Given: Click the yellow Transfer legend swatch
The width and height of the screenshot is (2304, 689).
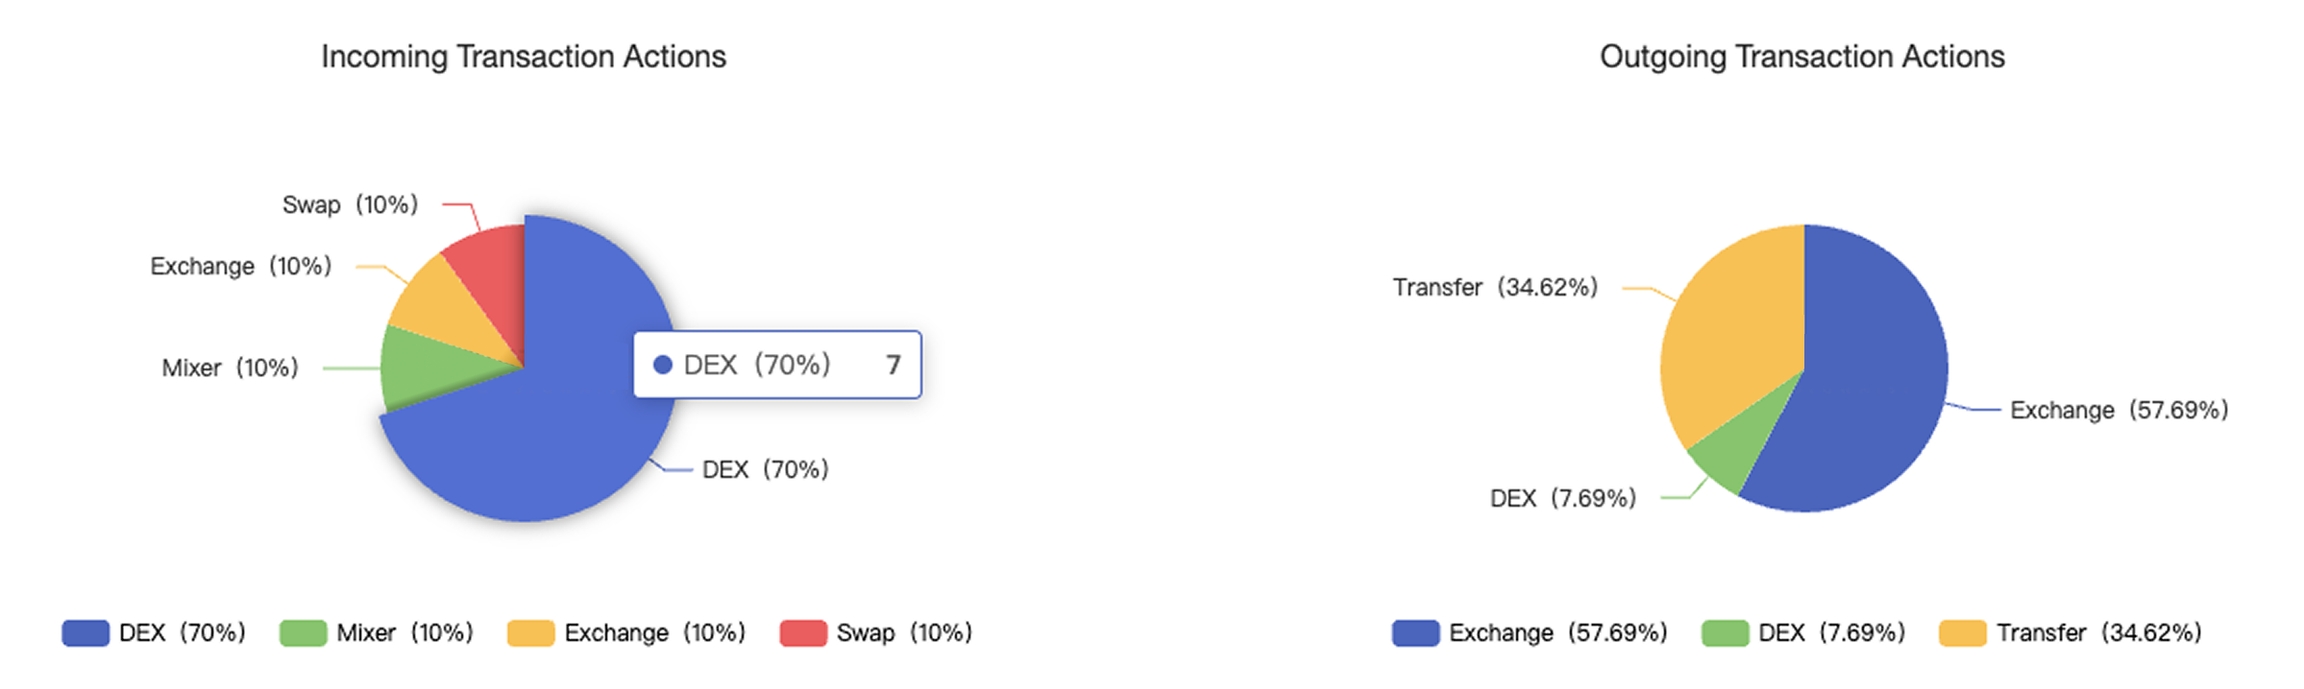Looking at the screenshot, I should coord(1962,633).
